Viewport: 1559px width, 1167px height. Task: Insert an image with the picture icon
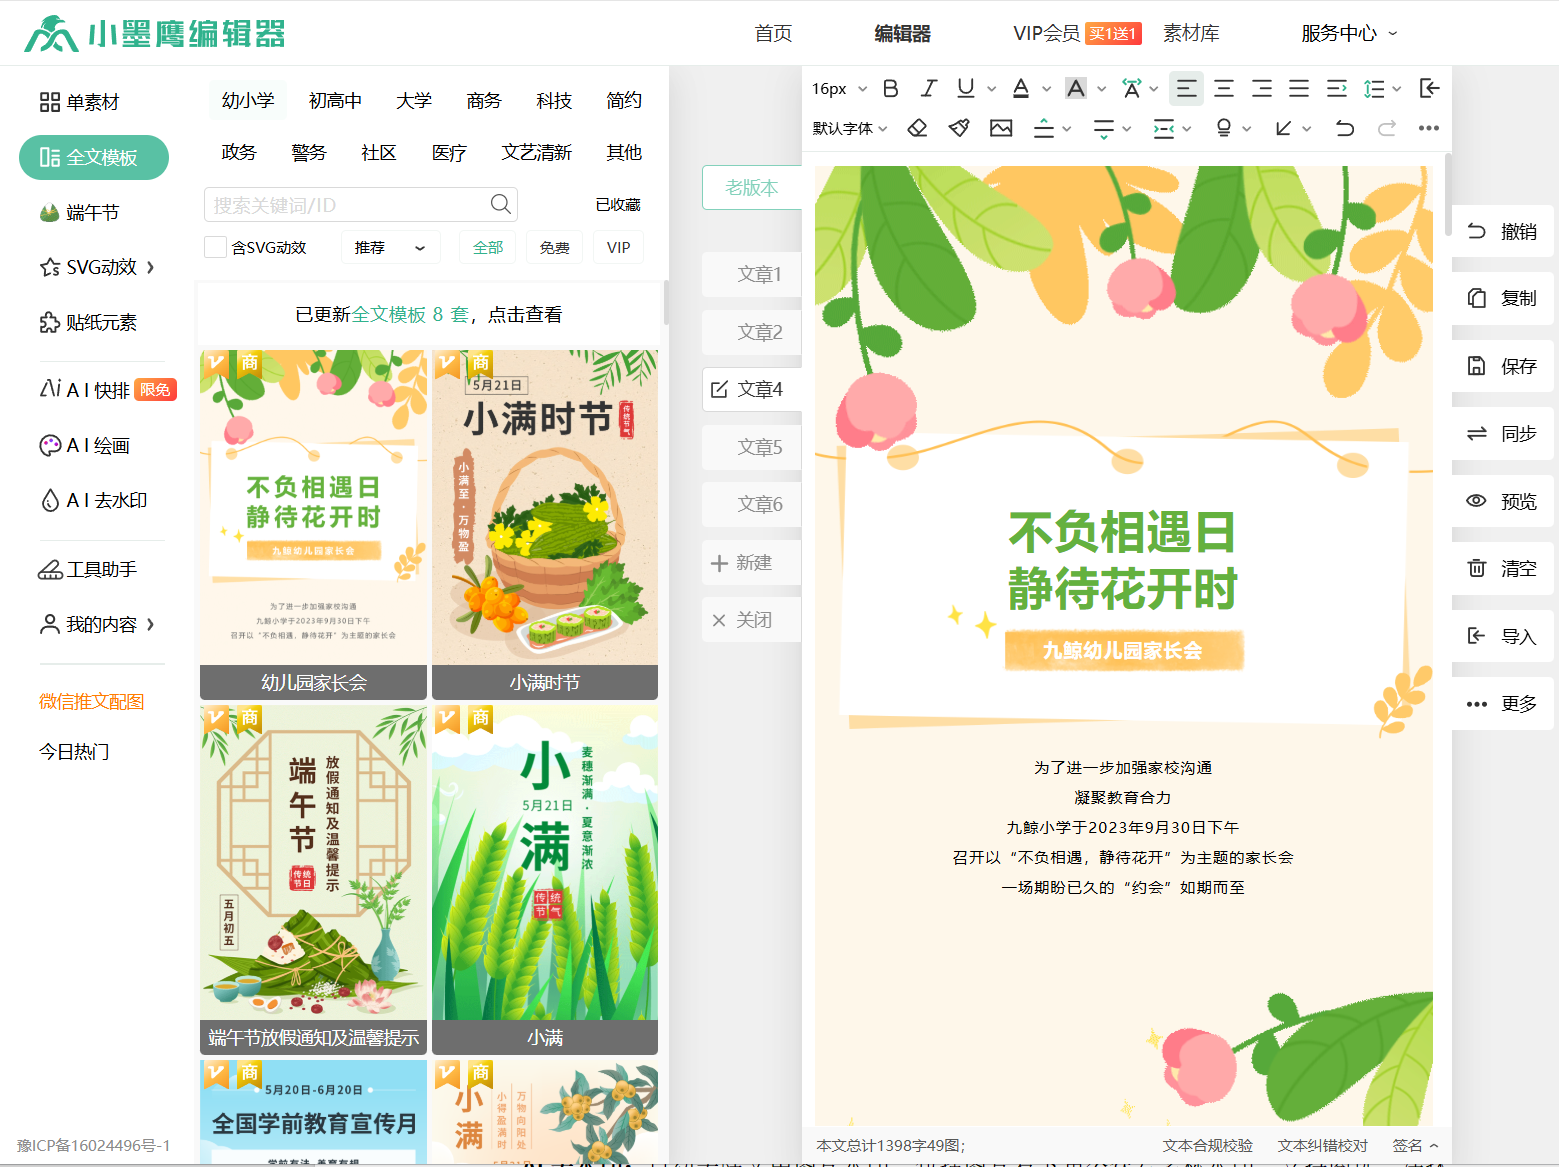[x=1001, y=128]
